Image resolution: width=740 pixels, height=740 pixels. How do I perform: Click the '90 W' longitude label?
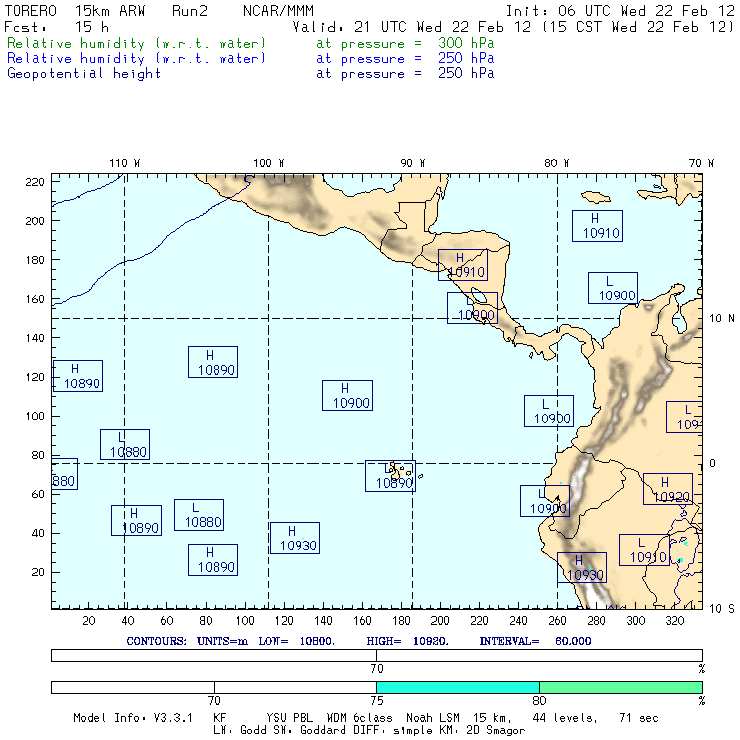(412, 163)
